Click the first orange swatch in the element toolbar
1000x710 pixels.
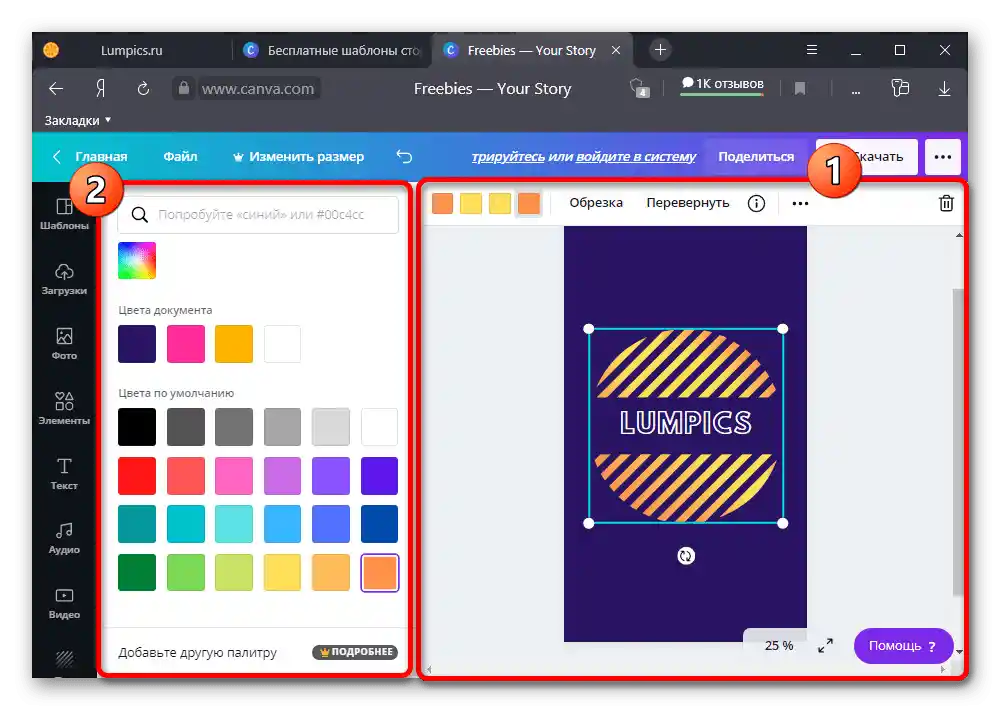(442, 203)
